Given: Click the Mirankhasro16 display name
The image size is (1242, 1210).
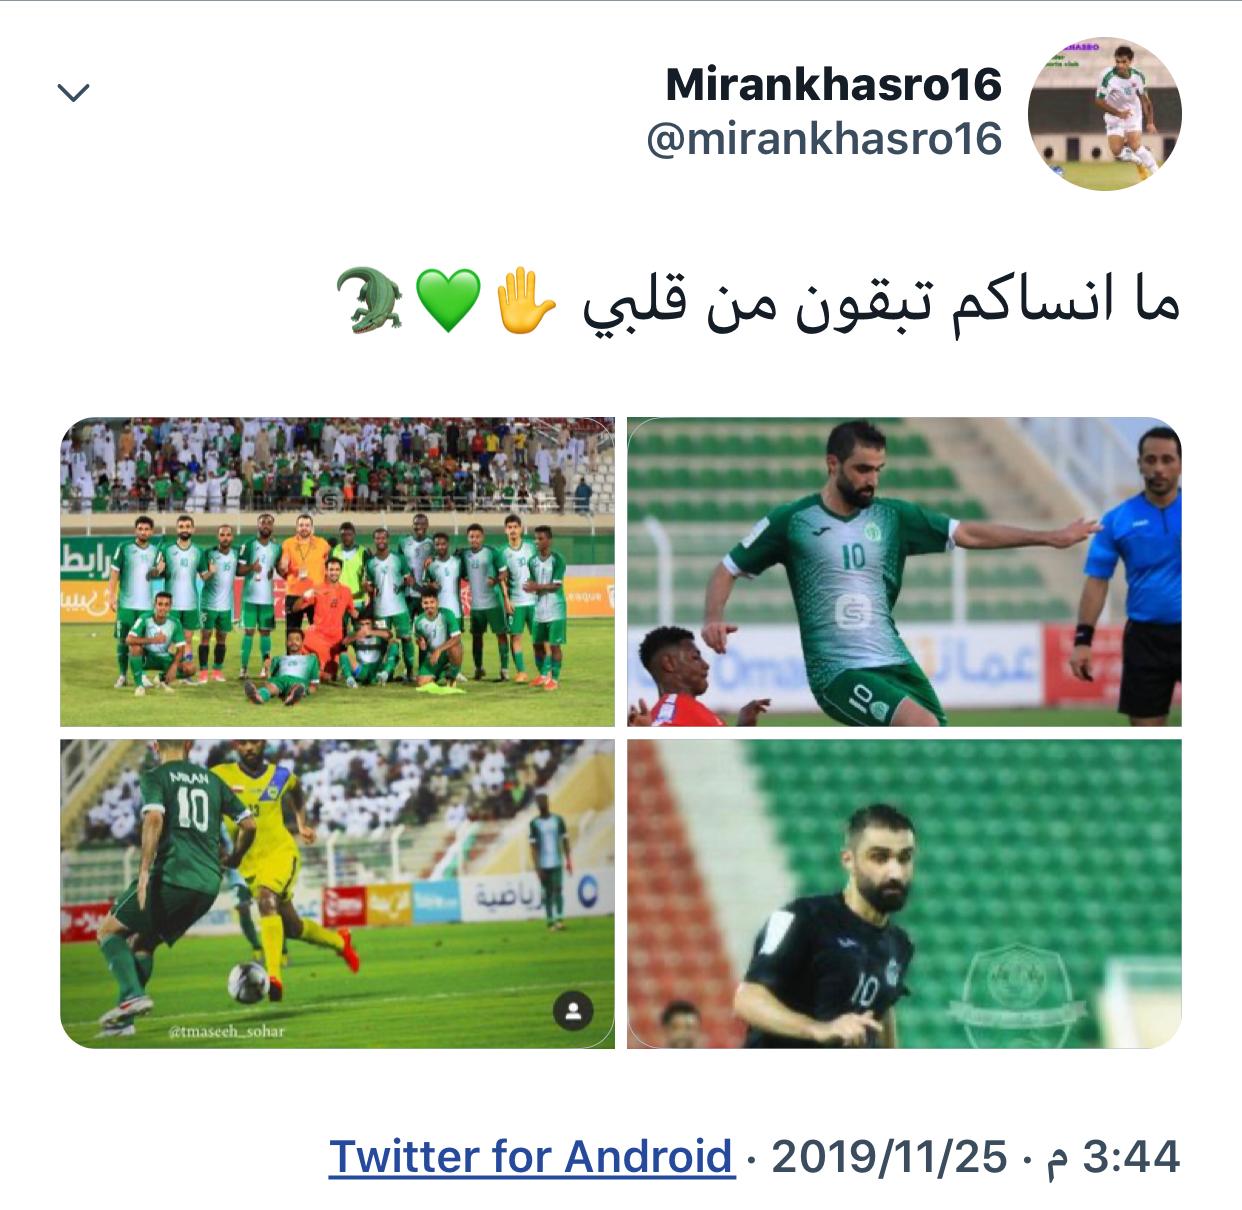Looking at the screenshot, I should (833, 85).
